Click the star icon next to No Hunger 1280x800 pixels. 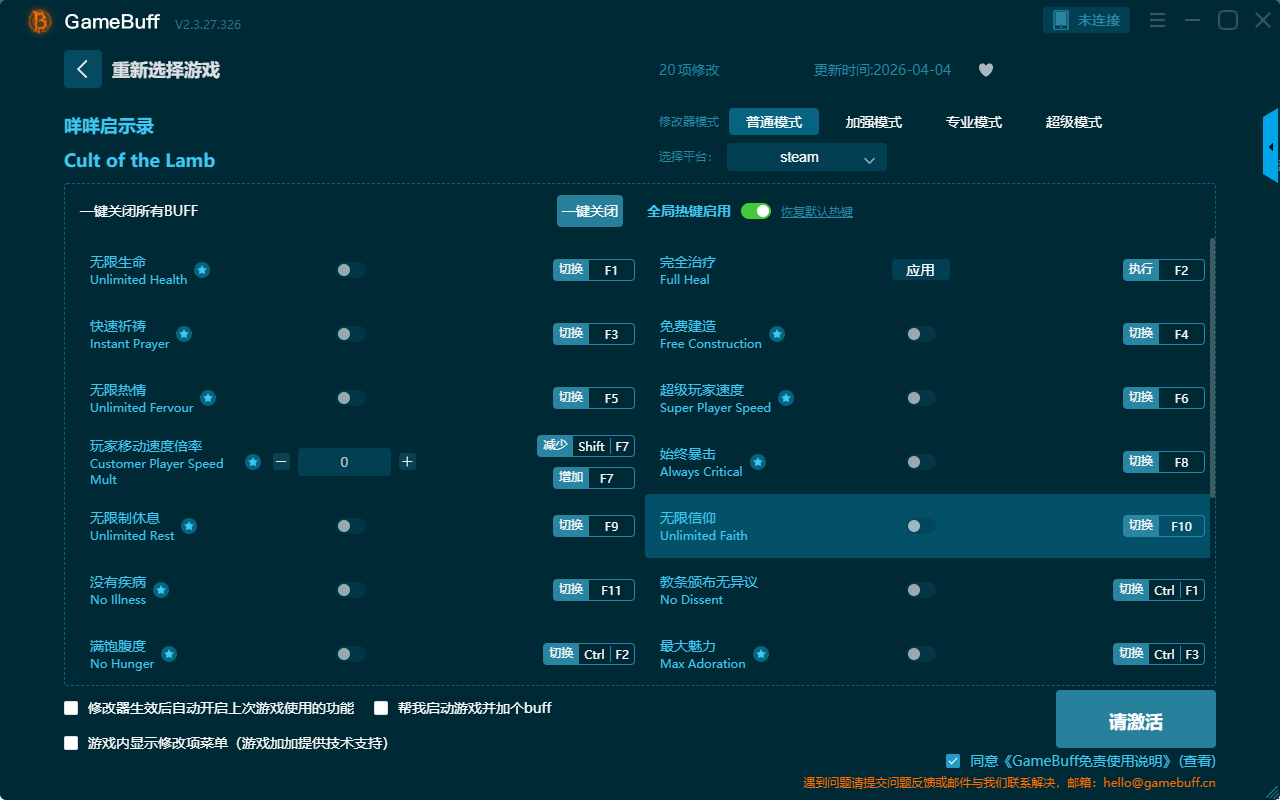point(169,654)
